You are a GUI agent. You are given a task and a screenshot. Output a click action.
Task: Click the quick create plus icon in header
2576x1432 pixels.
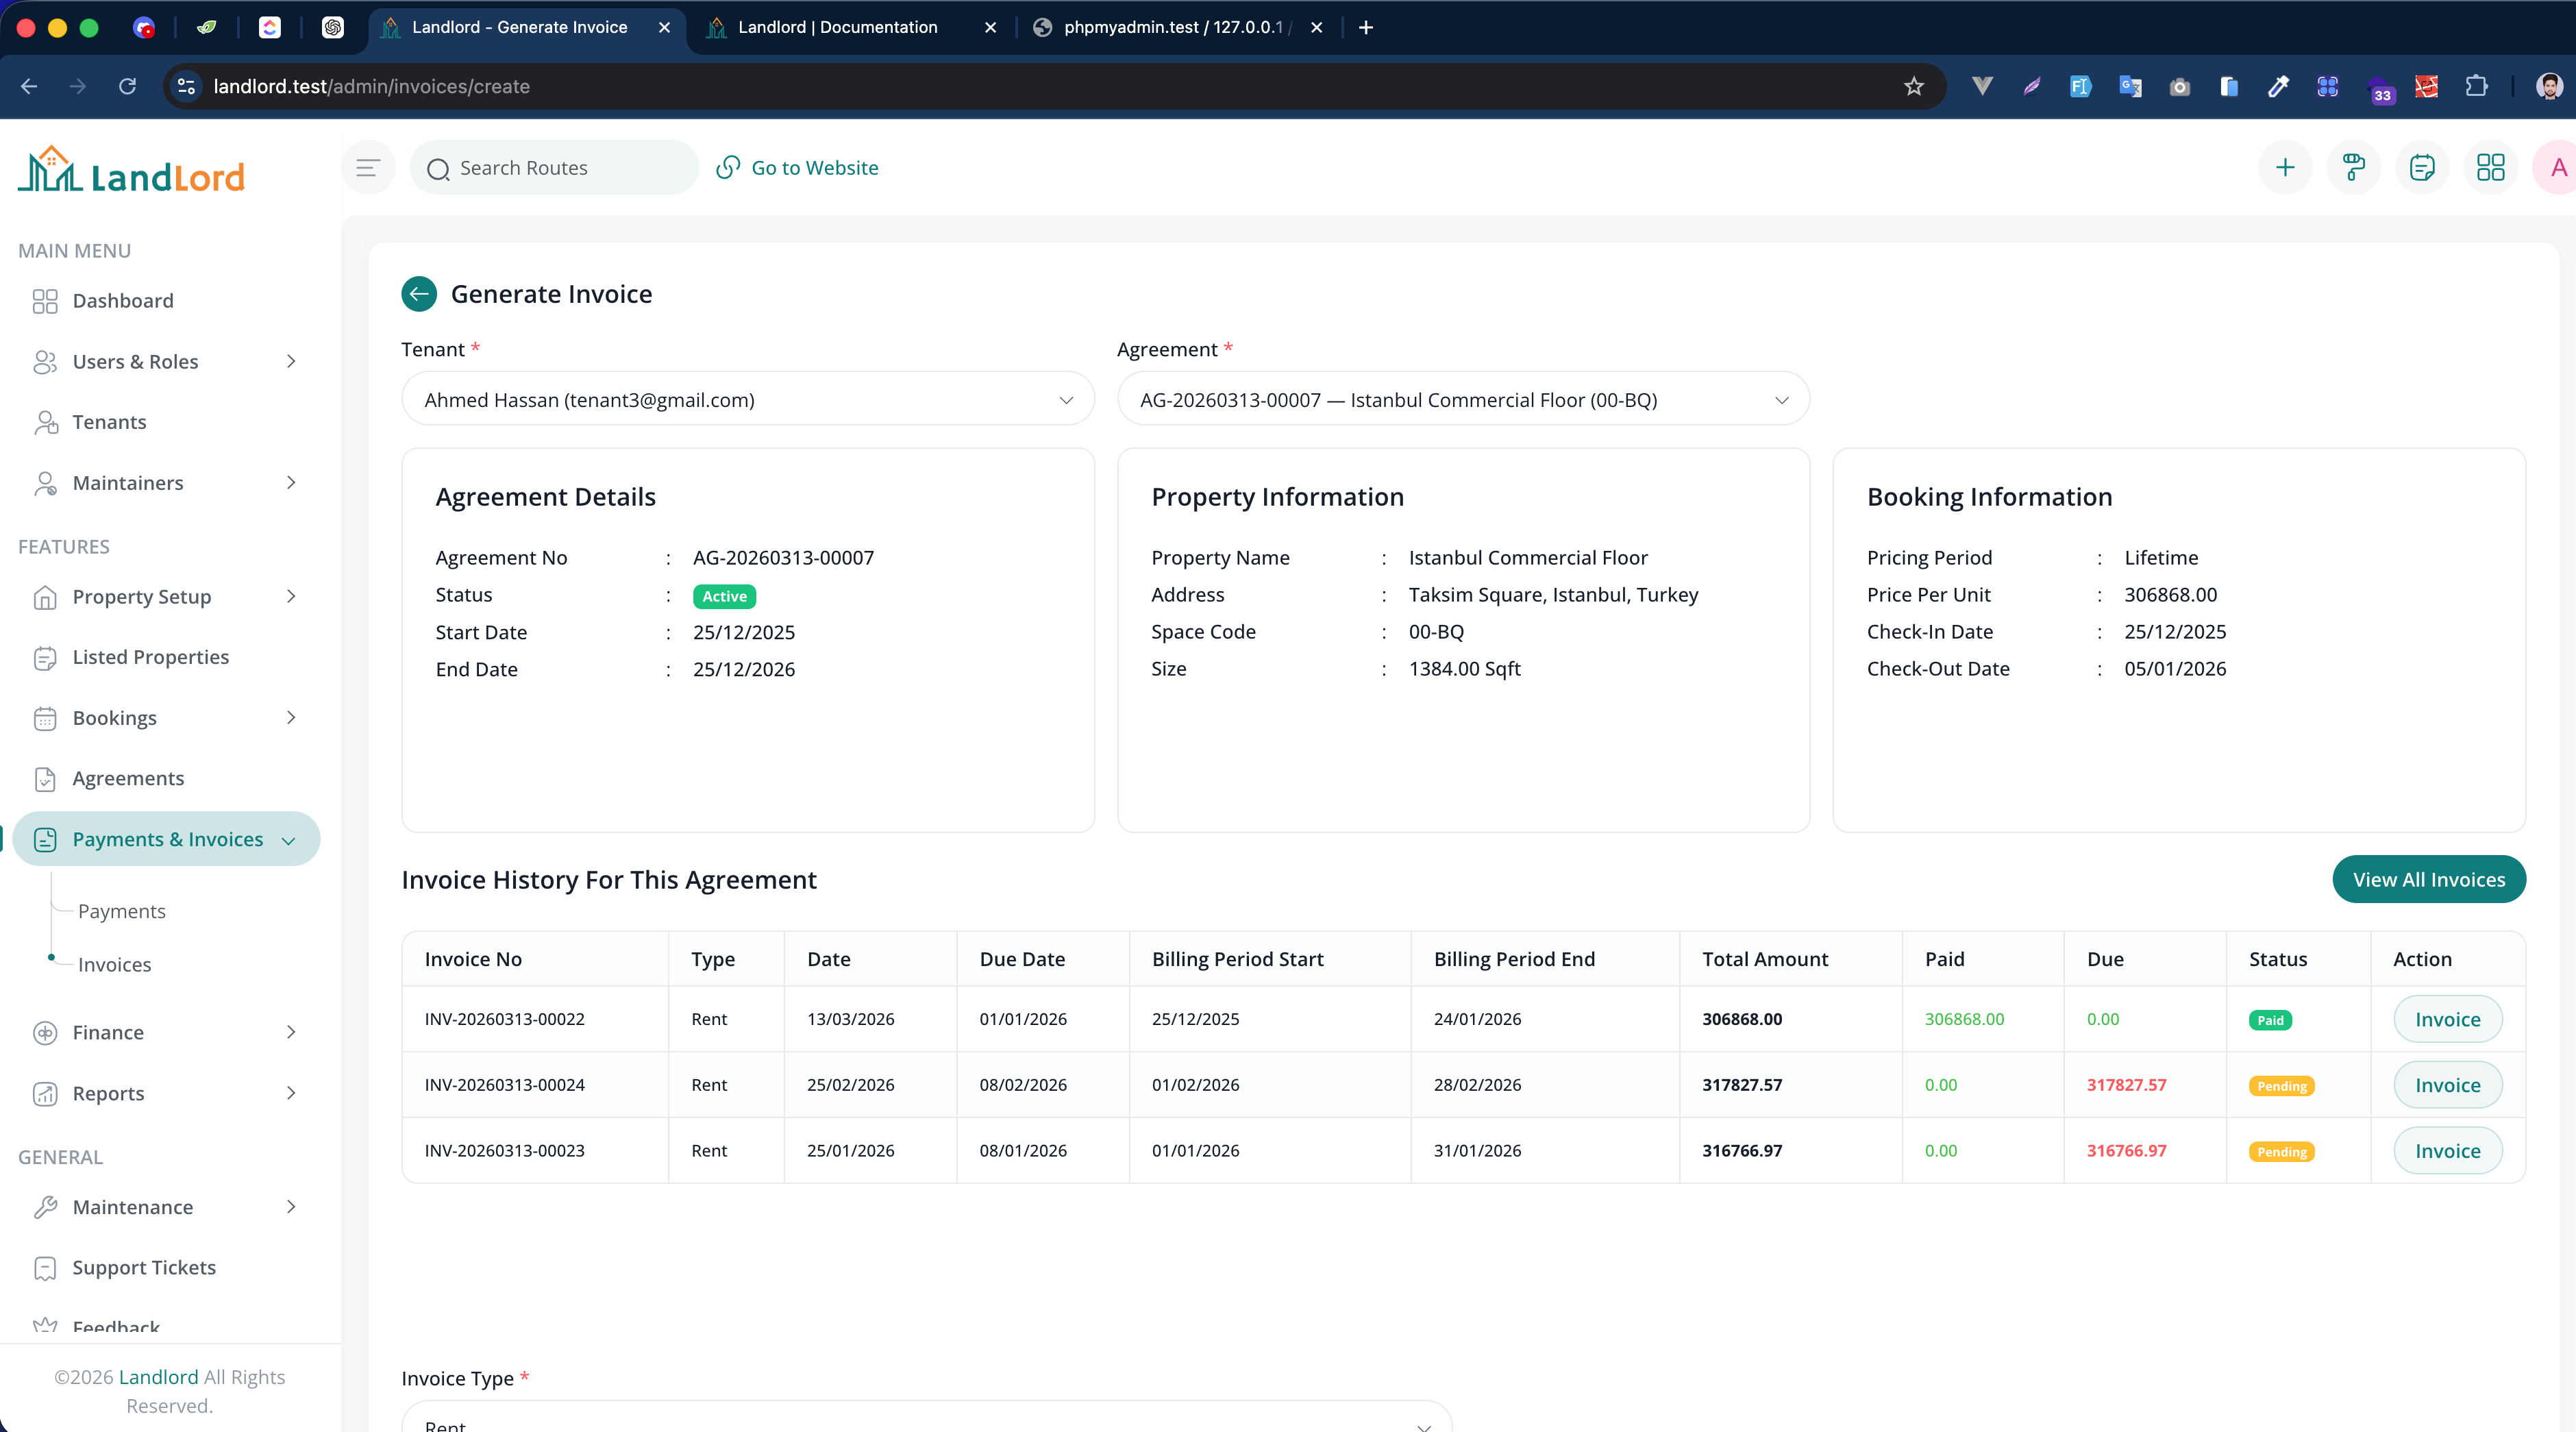pos(2285,167)
